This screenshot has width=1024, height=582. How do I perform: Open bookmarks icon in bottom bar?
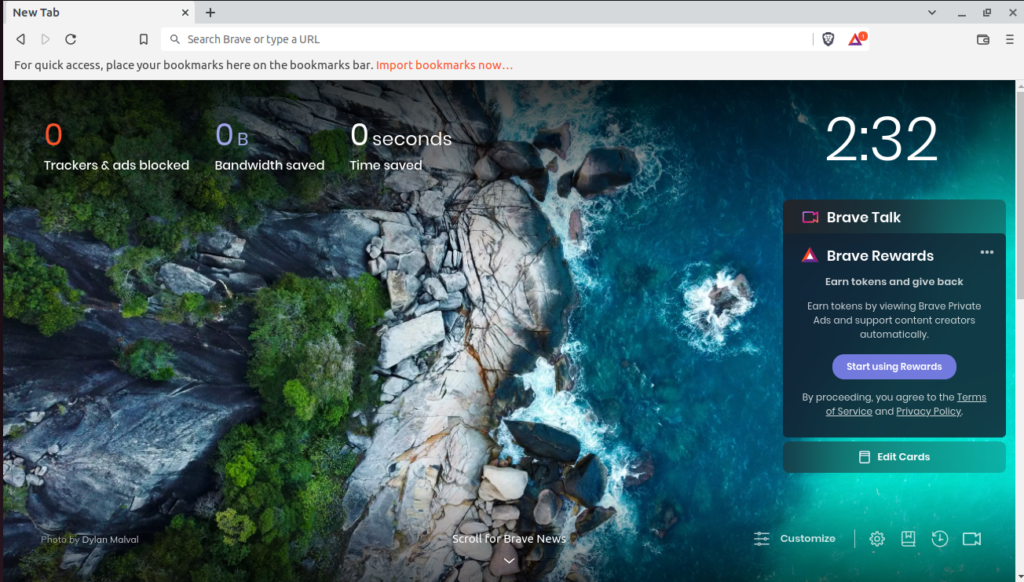coord(908,539)
